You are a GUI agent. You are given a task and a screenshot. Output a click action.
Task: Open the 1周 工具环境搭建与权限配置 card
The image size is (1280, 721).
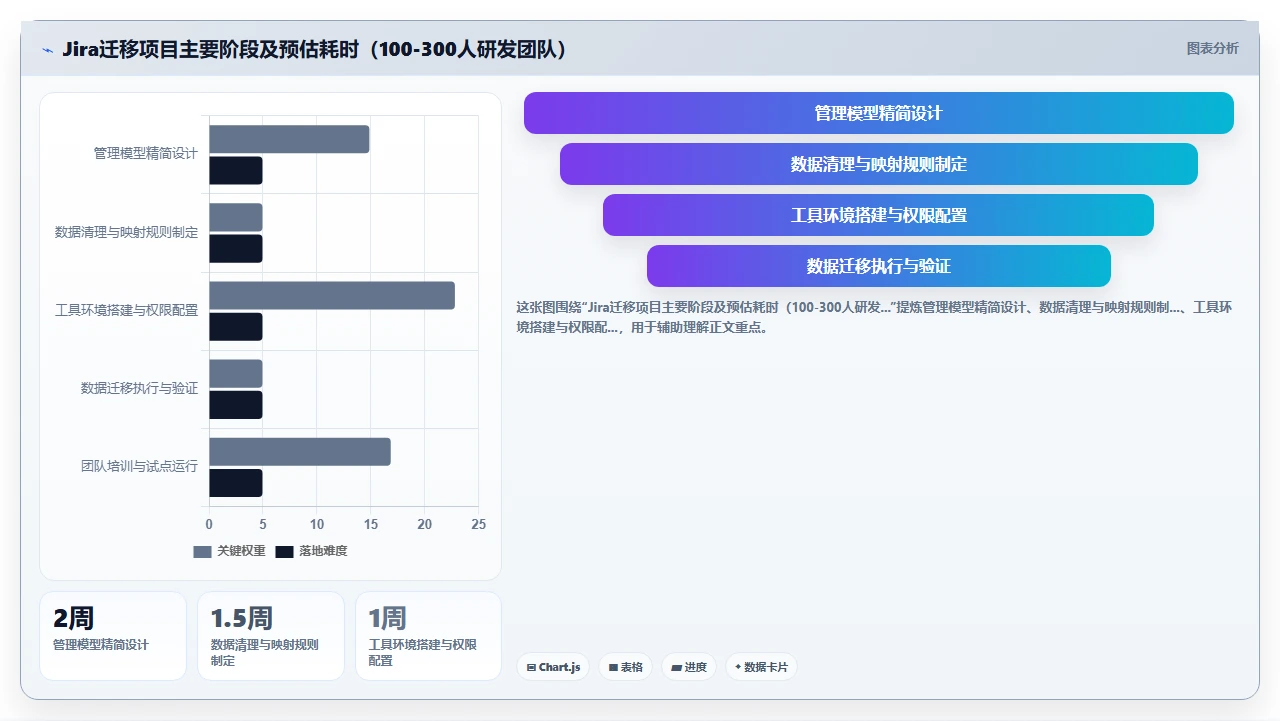pyautogui.click(x=428, y=636)
